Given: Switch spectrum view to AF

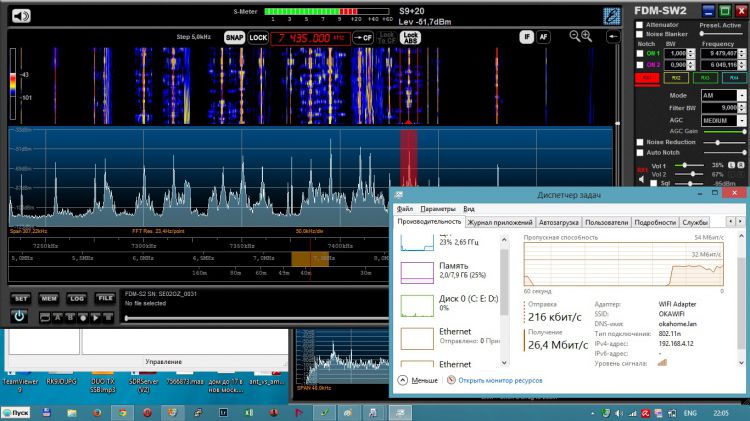Looking at the screenshot, I should tap(543, 36).
